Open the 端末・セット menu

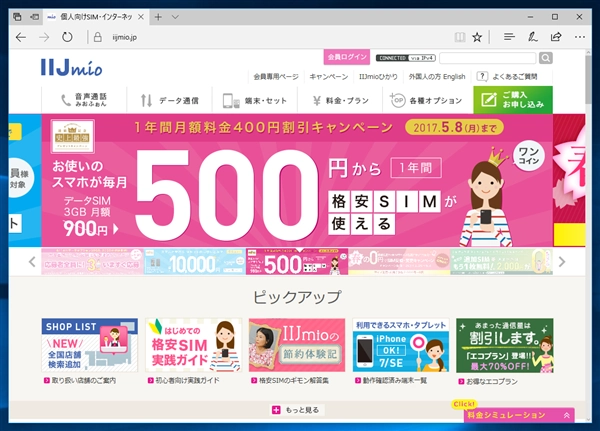click(255, 100)
